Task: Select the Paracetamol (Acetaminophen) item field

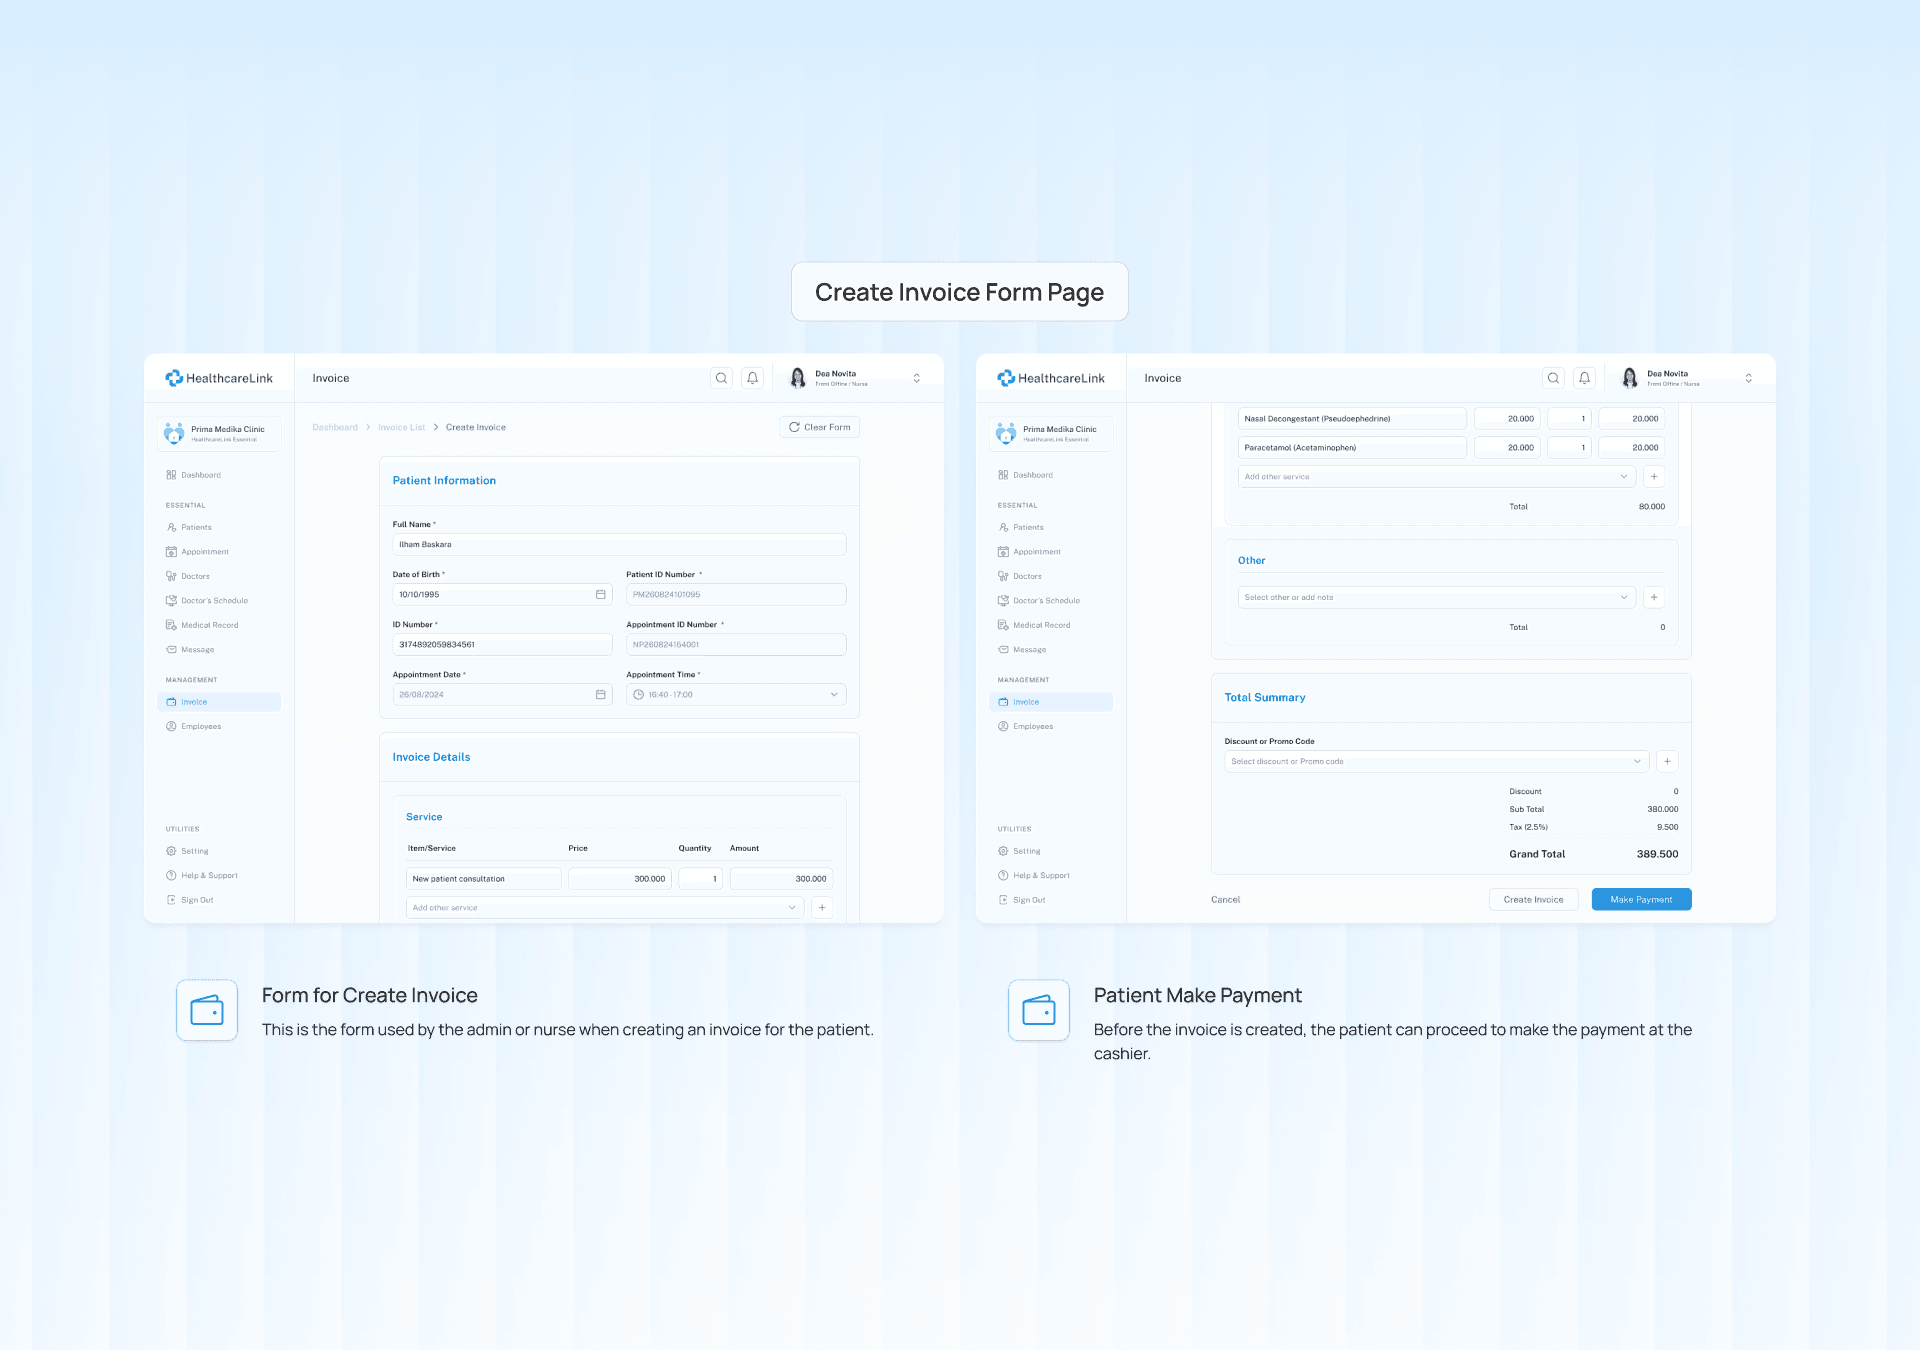Action: pos(1351,447)
